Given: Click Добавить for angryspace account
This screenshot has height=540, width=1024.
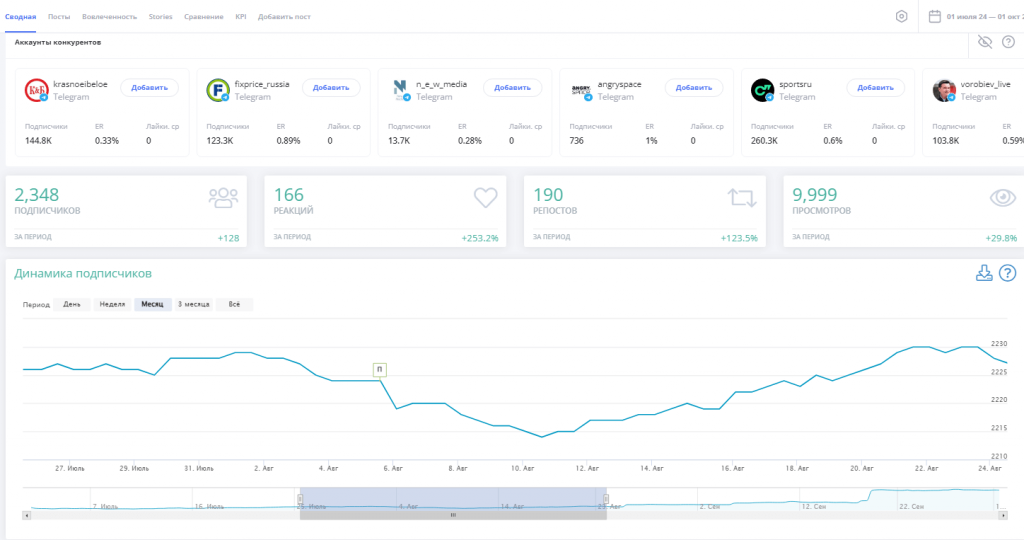Looking at the screenshot, I should (x=693, y=88).
